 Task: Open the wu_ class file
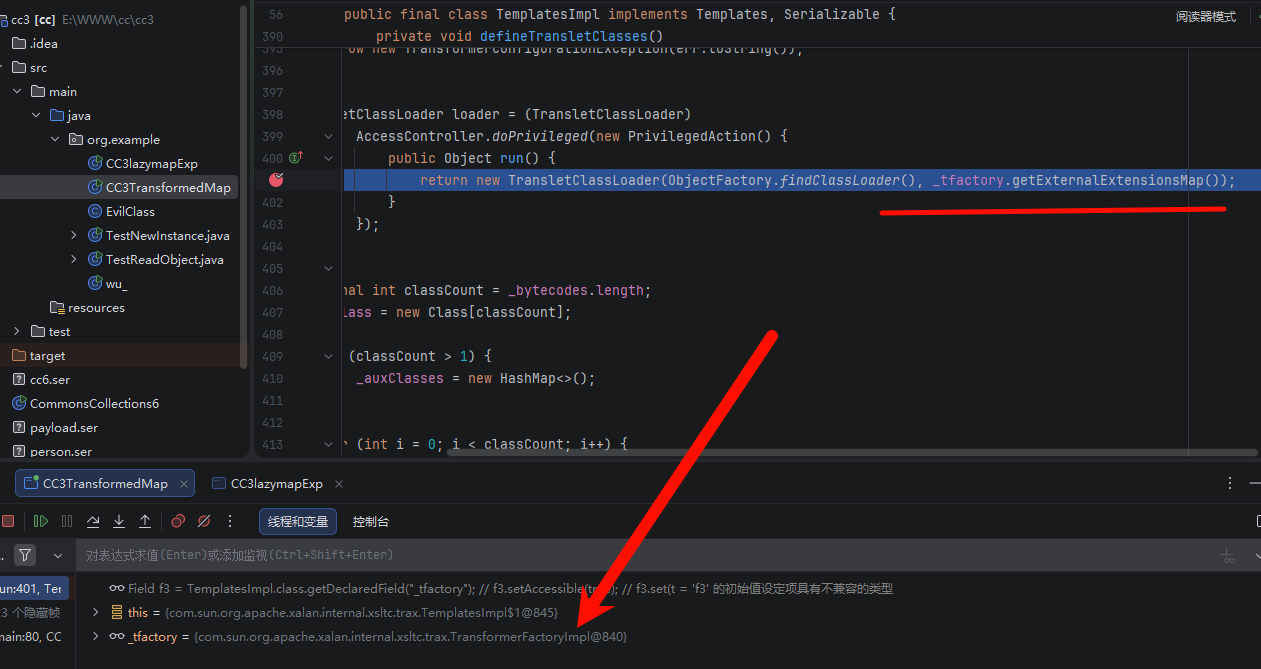point(116,283)
